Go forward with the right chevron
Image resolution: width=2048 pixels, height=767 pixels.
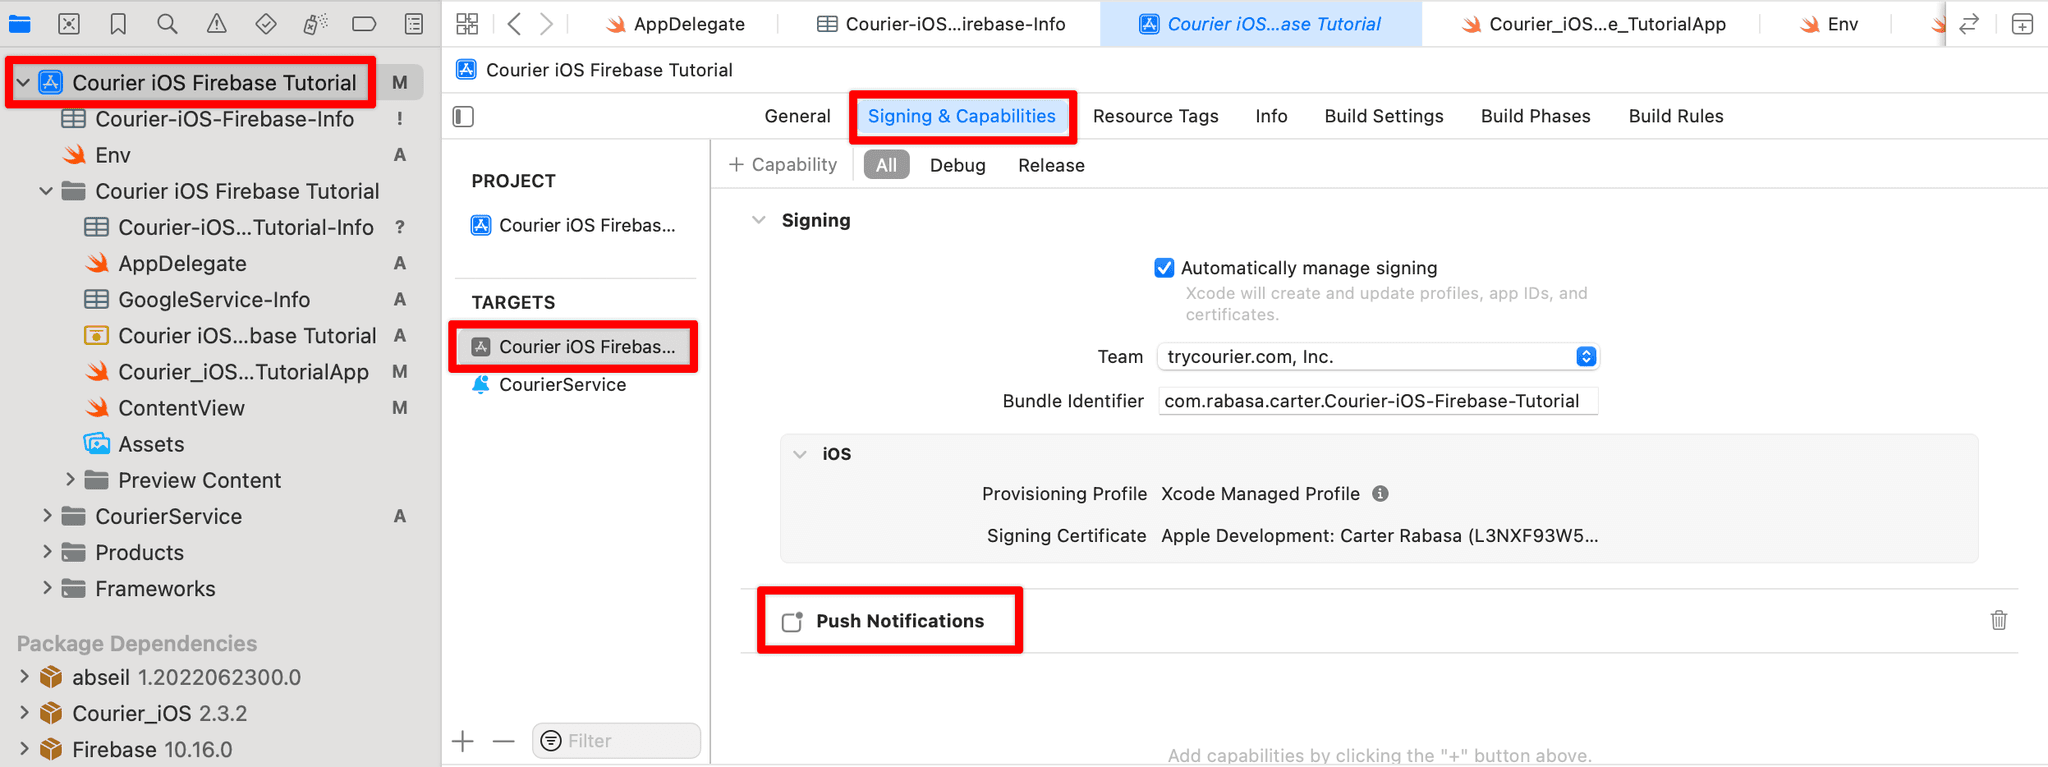pos(546,23)
